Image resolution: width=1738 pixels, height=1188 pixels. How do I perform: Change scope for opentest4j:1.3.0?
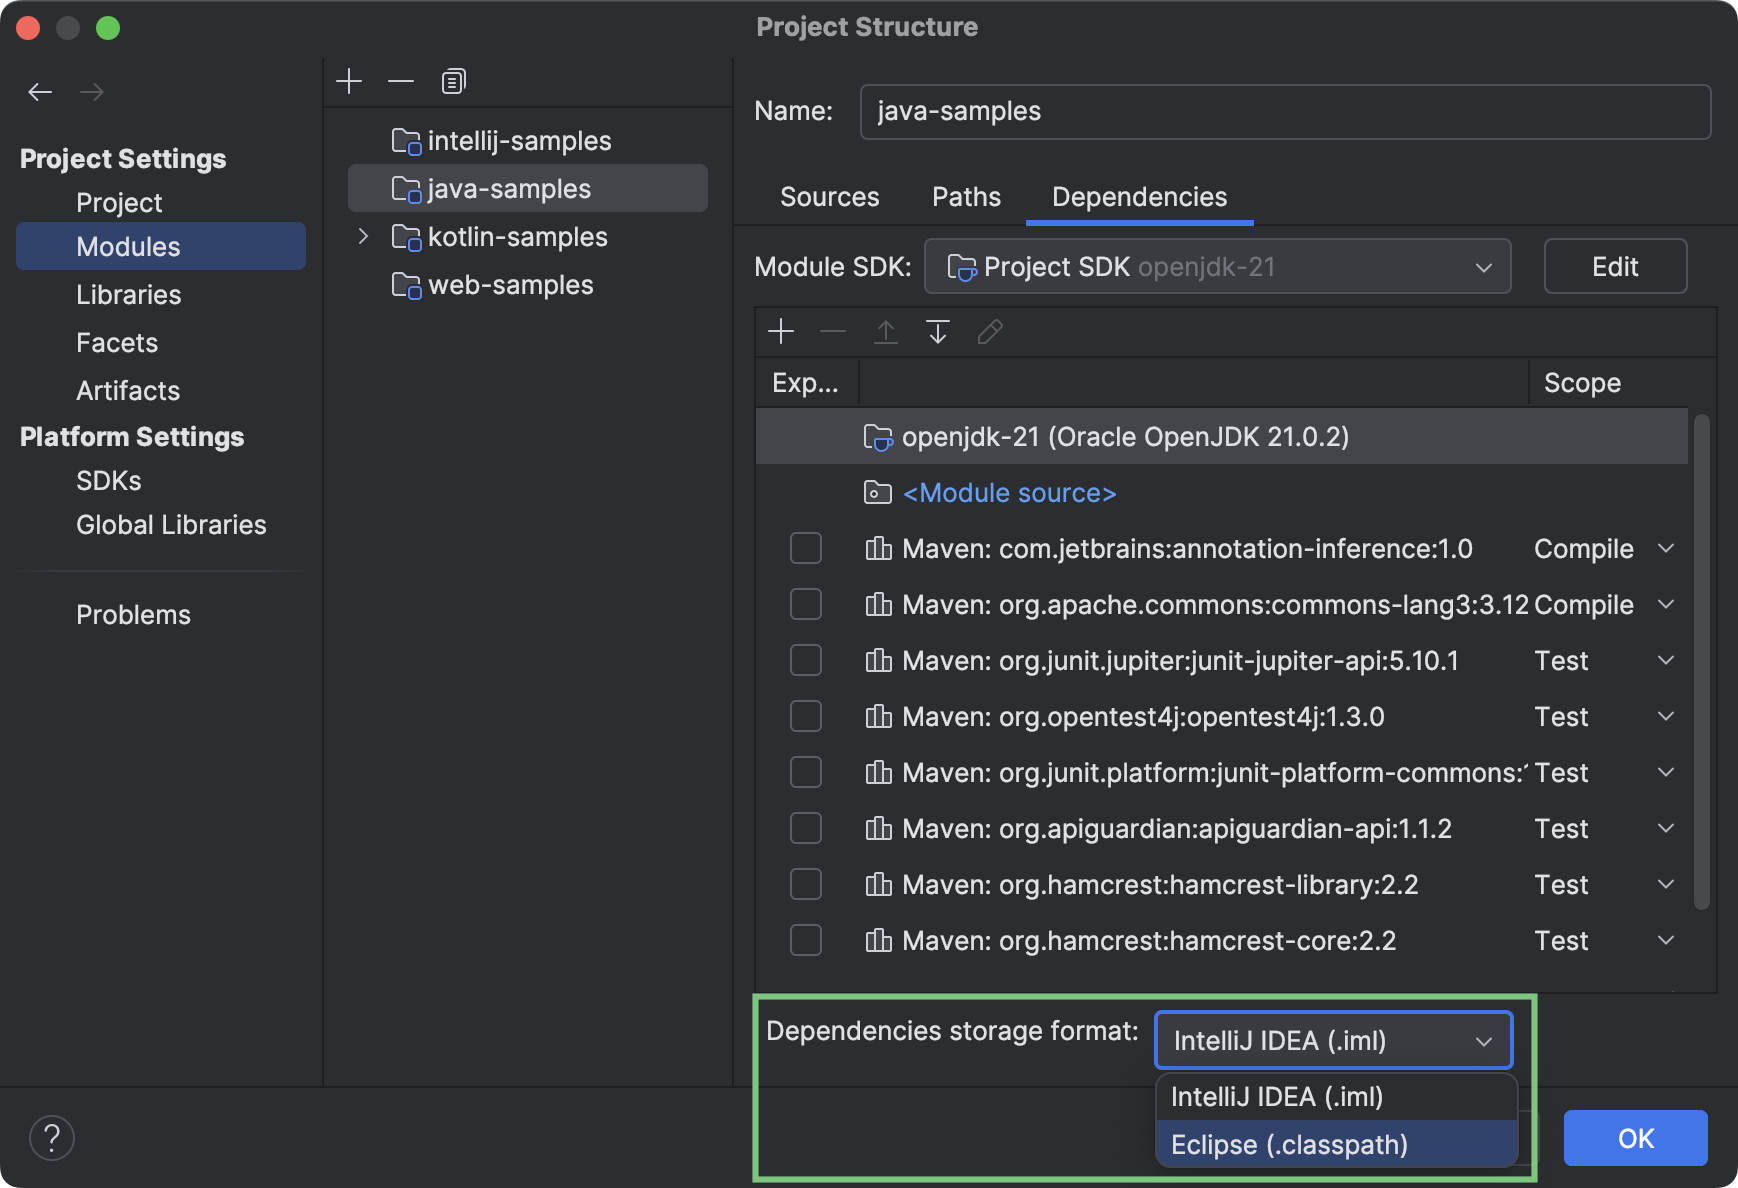click(1665, 716)
